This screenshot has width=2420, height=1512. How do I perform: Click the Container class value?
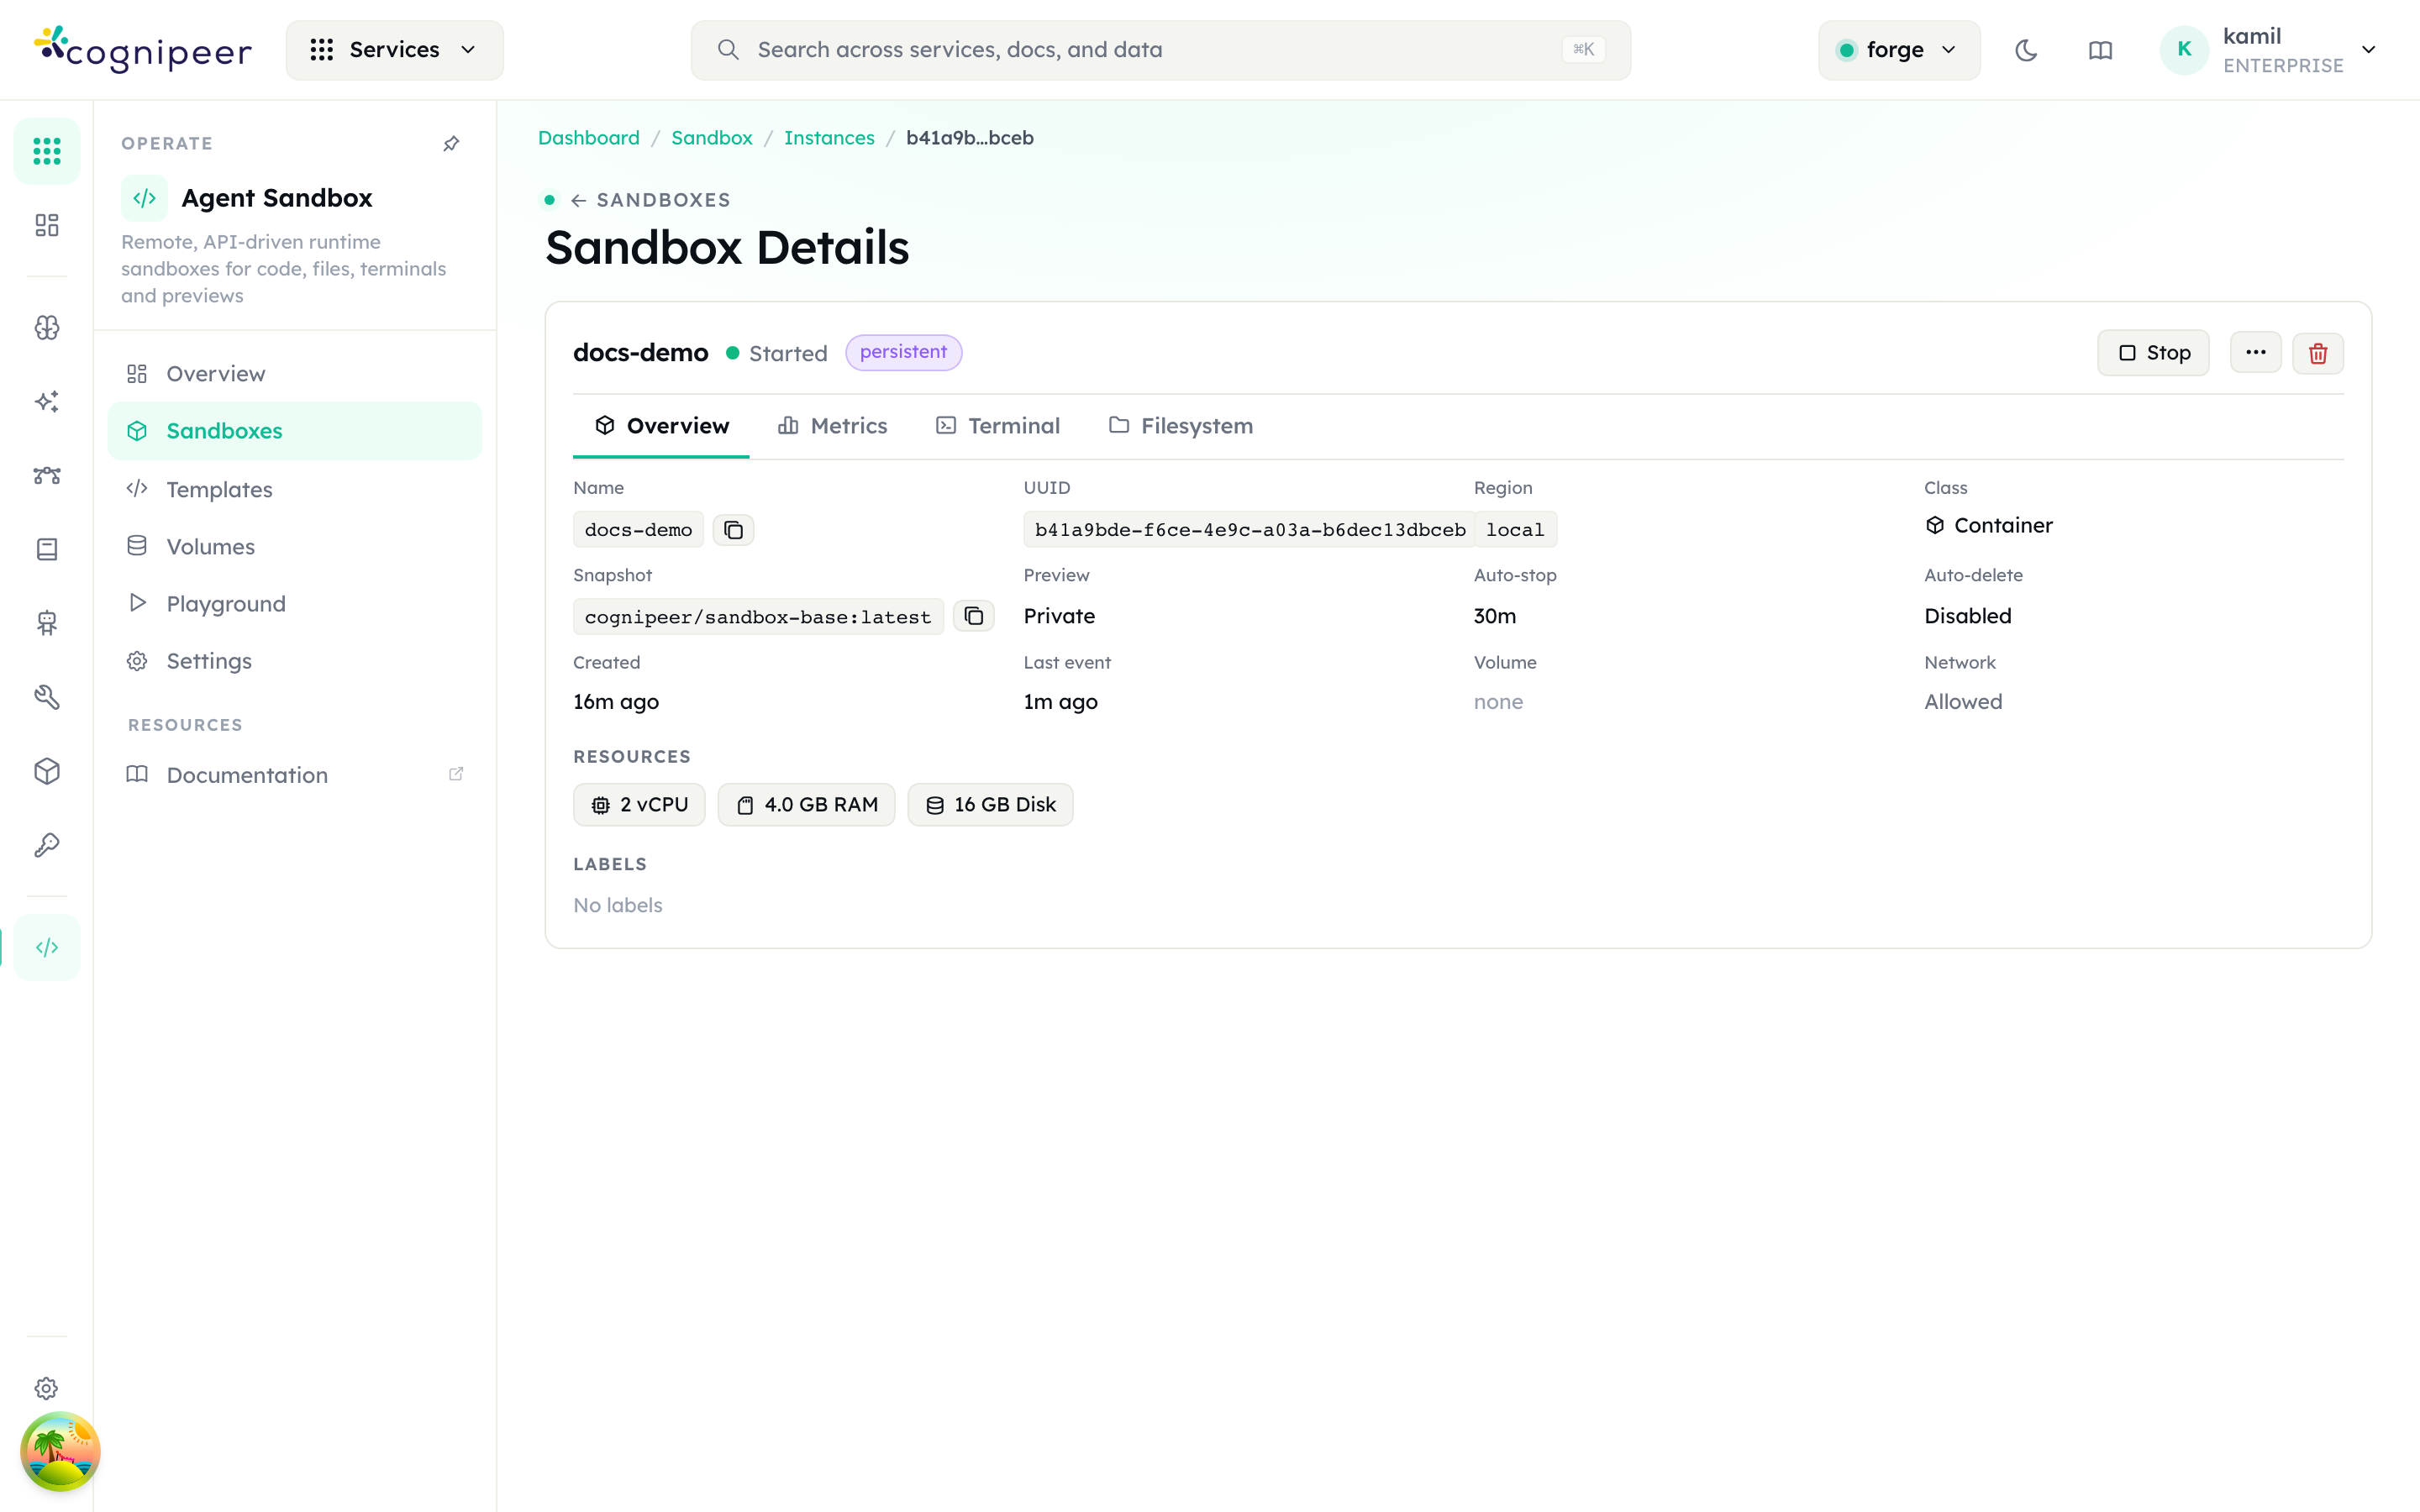[1989, 526]
